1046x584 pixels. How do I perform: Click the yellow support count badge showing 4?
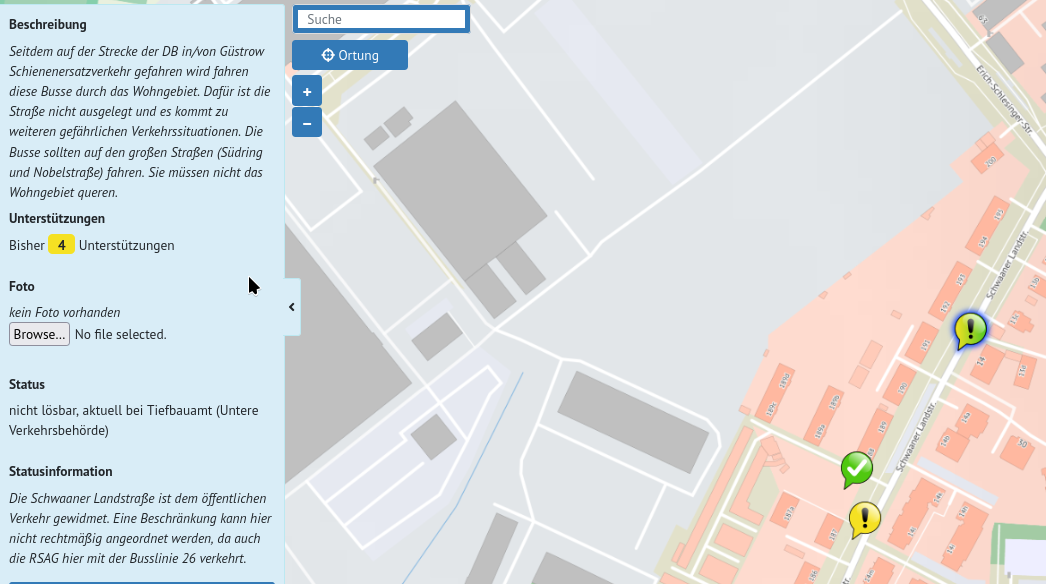[x=61, y=245]
